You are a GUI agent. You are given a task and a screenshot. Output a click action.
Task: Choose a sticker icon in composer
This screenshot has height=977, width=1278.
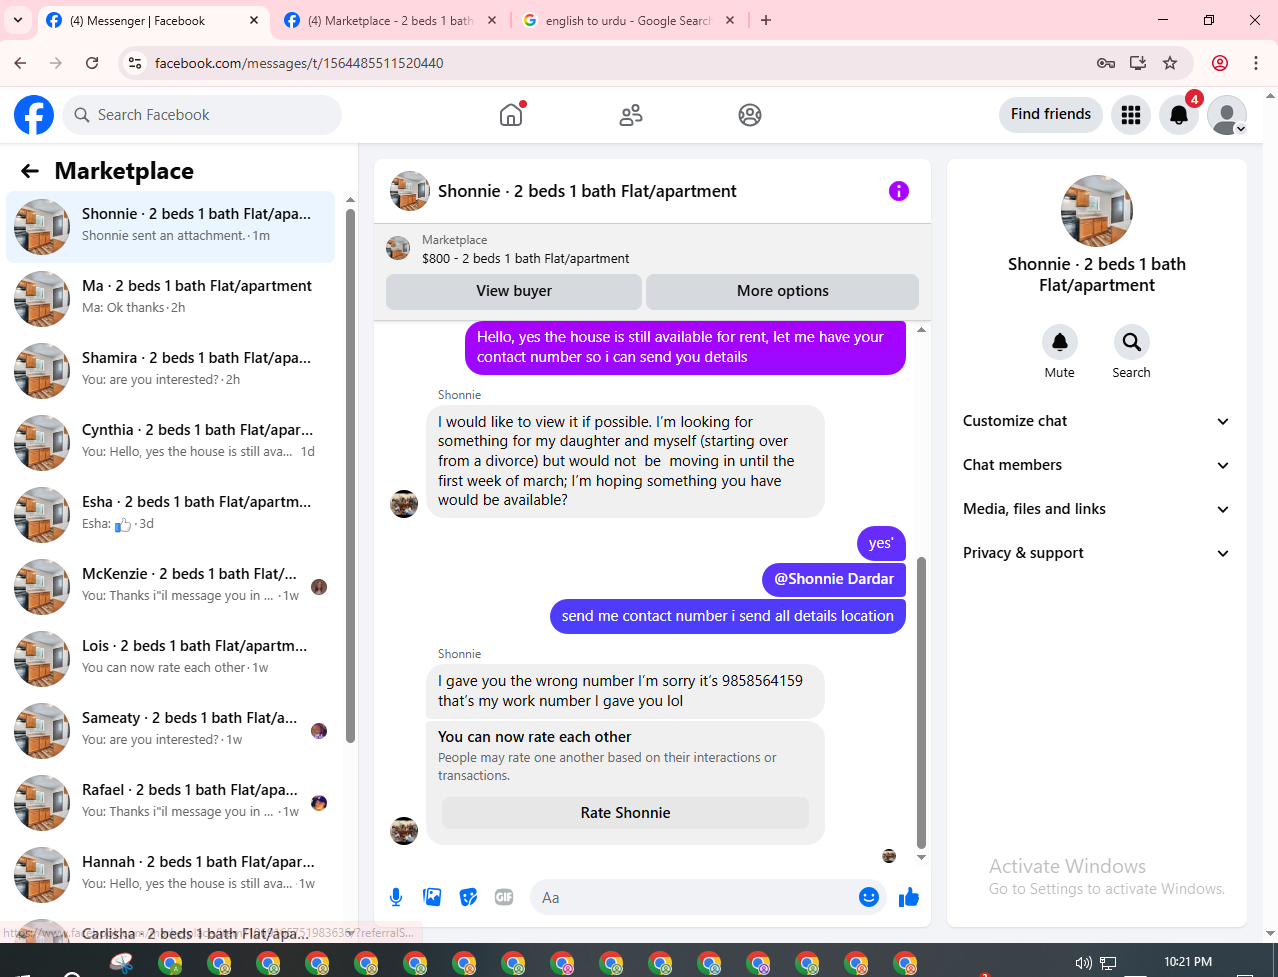[x=468, y=897]
